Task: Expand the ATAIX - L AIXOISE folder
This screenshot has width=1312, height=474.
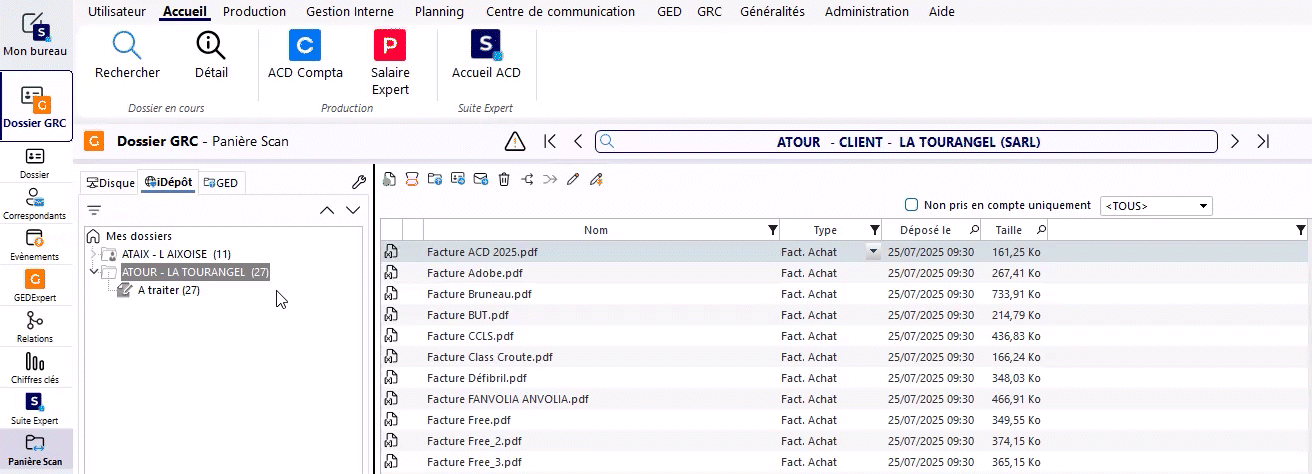Action: (94, 254)
